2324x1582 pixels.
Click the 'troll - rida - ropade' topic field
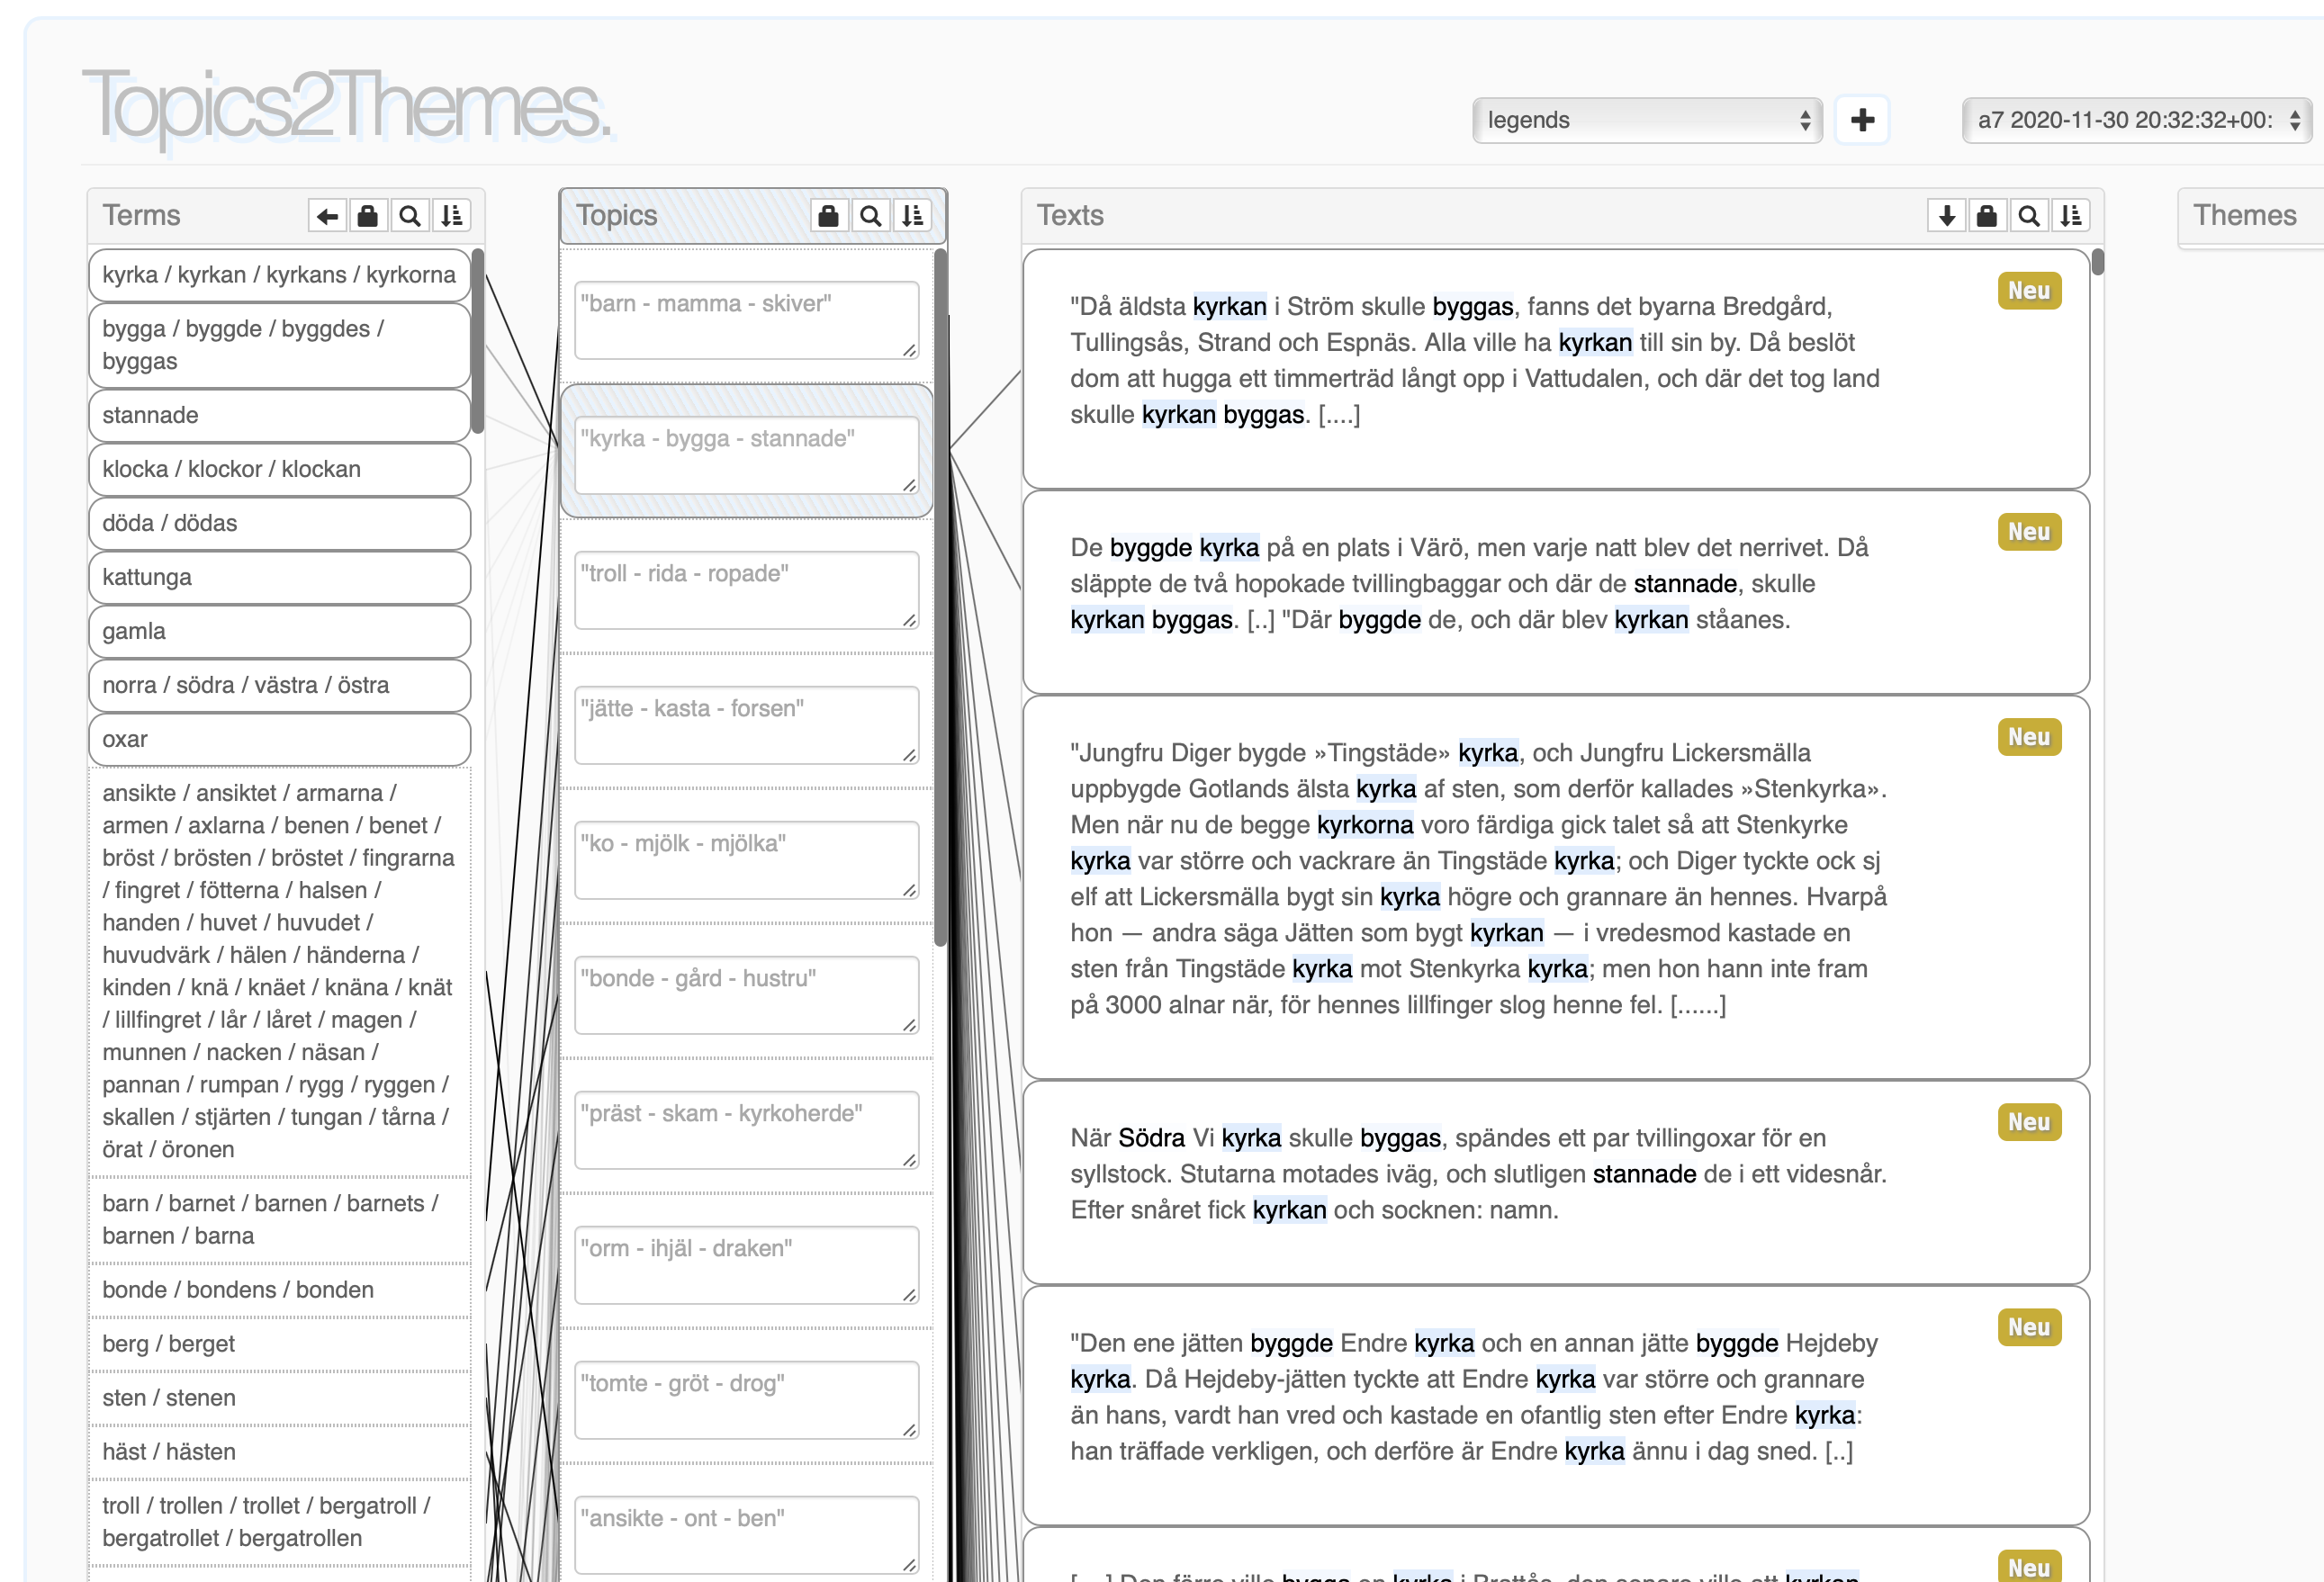click(x=746, y=589)
